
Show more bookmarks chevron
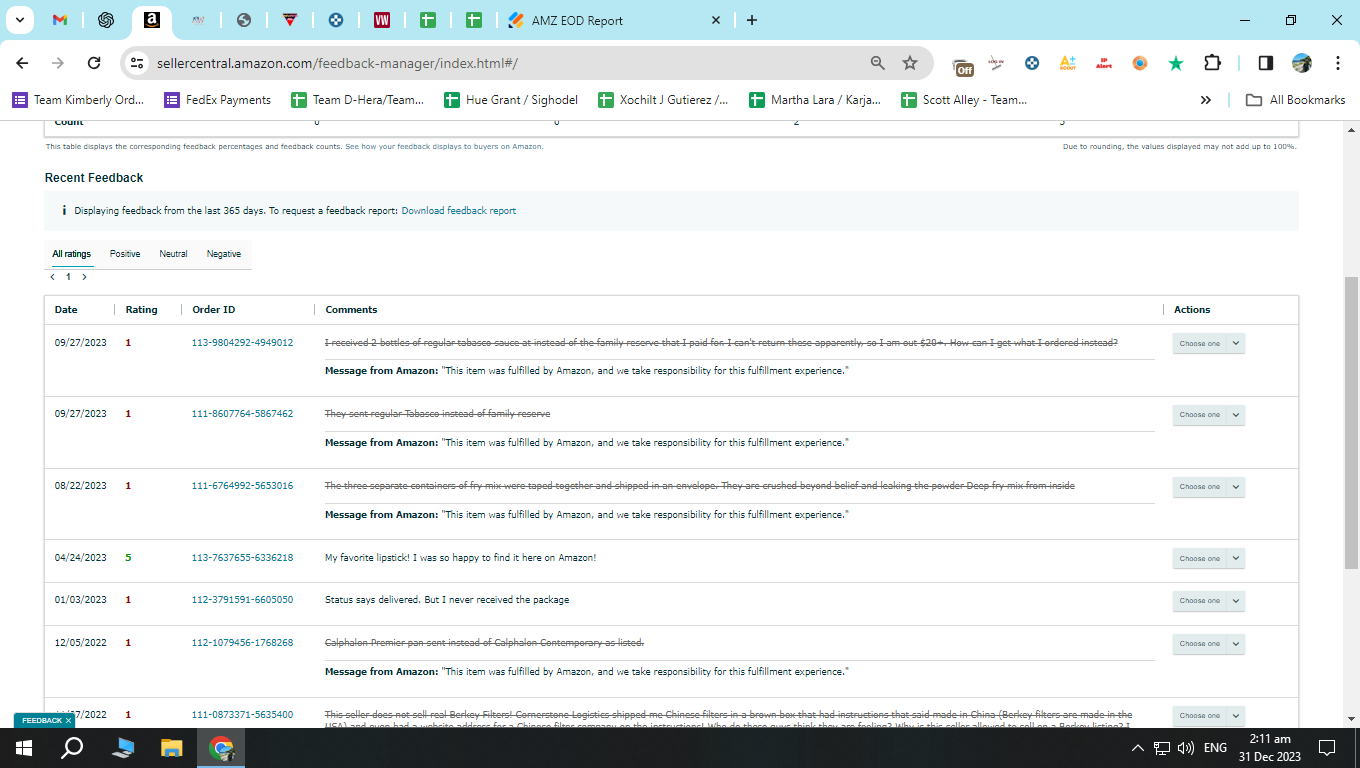pos(1206,100)
